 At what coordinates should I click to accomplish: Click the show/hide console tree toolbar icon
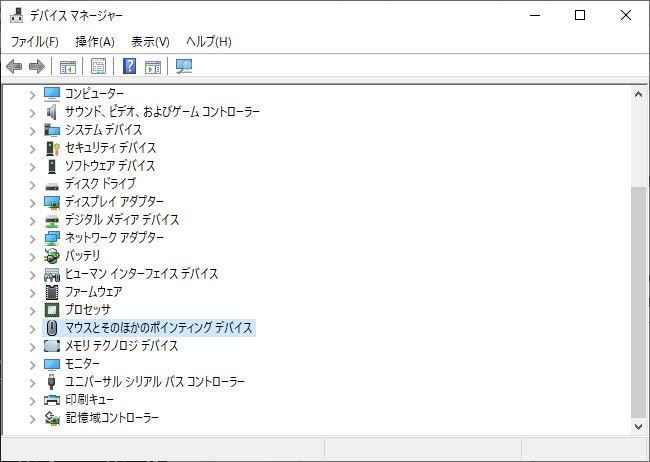pos(68,66)
